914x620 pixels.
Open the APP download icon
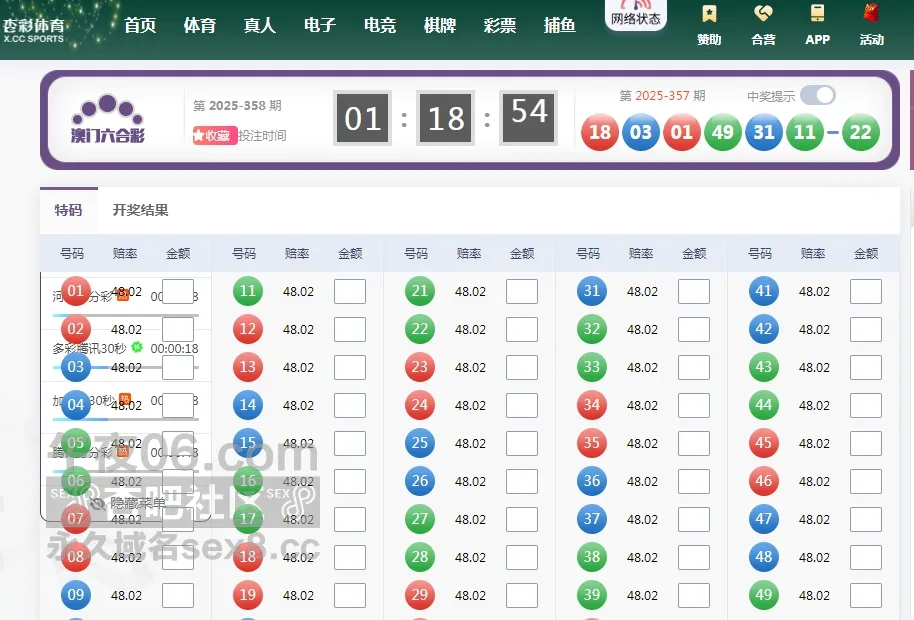point(817,24)
